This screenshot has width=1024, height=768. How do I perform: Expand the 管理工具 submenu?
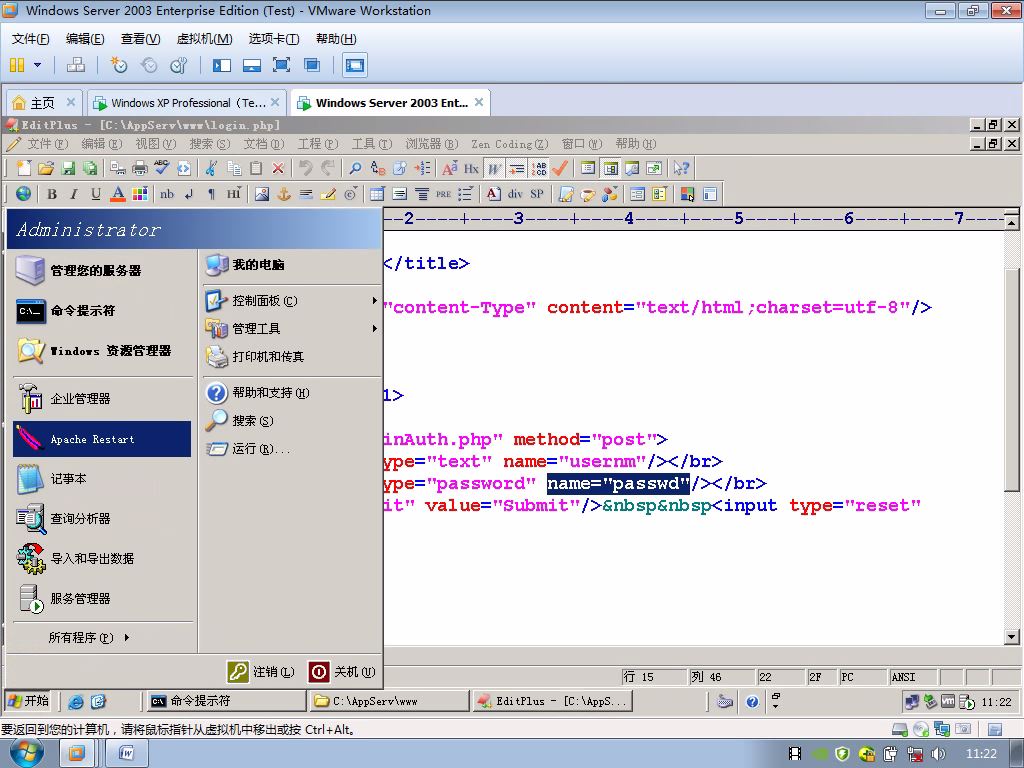[x=292, y=328]
